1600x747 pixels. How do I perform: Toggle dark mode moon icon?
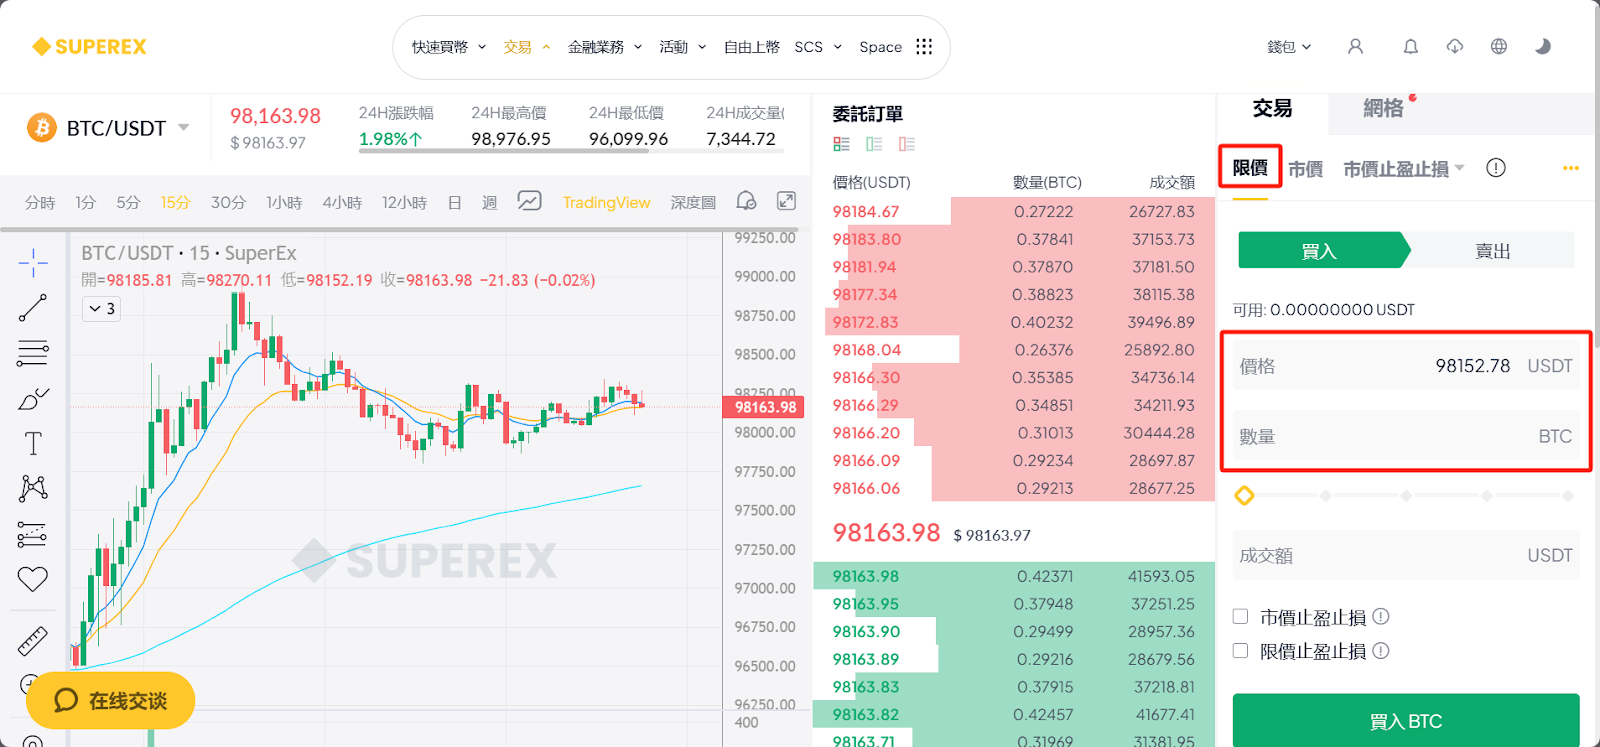(x=1543, y=47)
